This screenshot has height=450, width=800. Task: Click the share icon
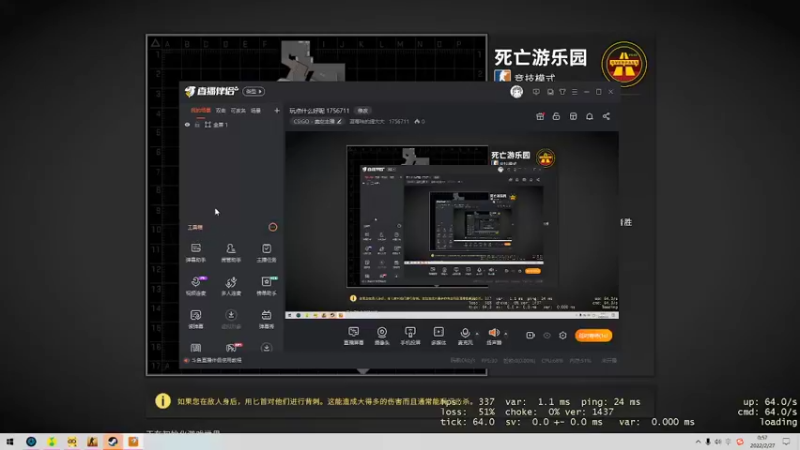point(606,116)
